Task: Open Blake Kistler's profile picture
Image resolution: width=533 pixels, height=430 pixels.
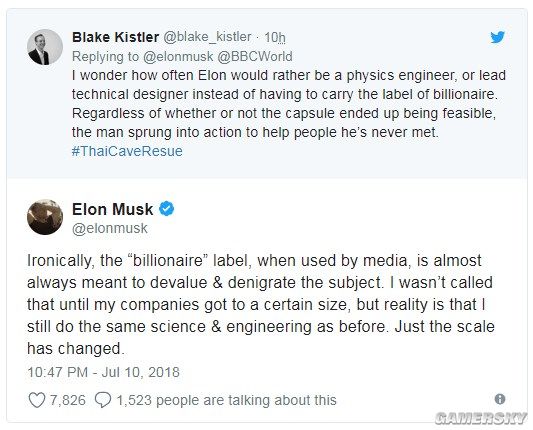Action: (x=45, y=47)
